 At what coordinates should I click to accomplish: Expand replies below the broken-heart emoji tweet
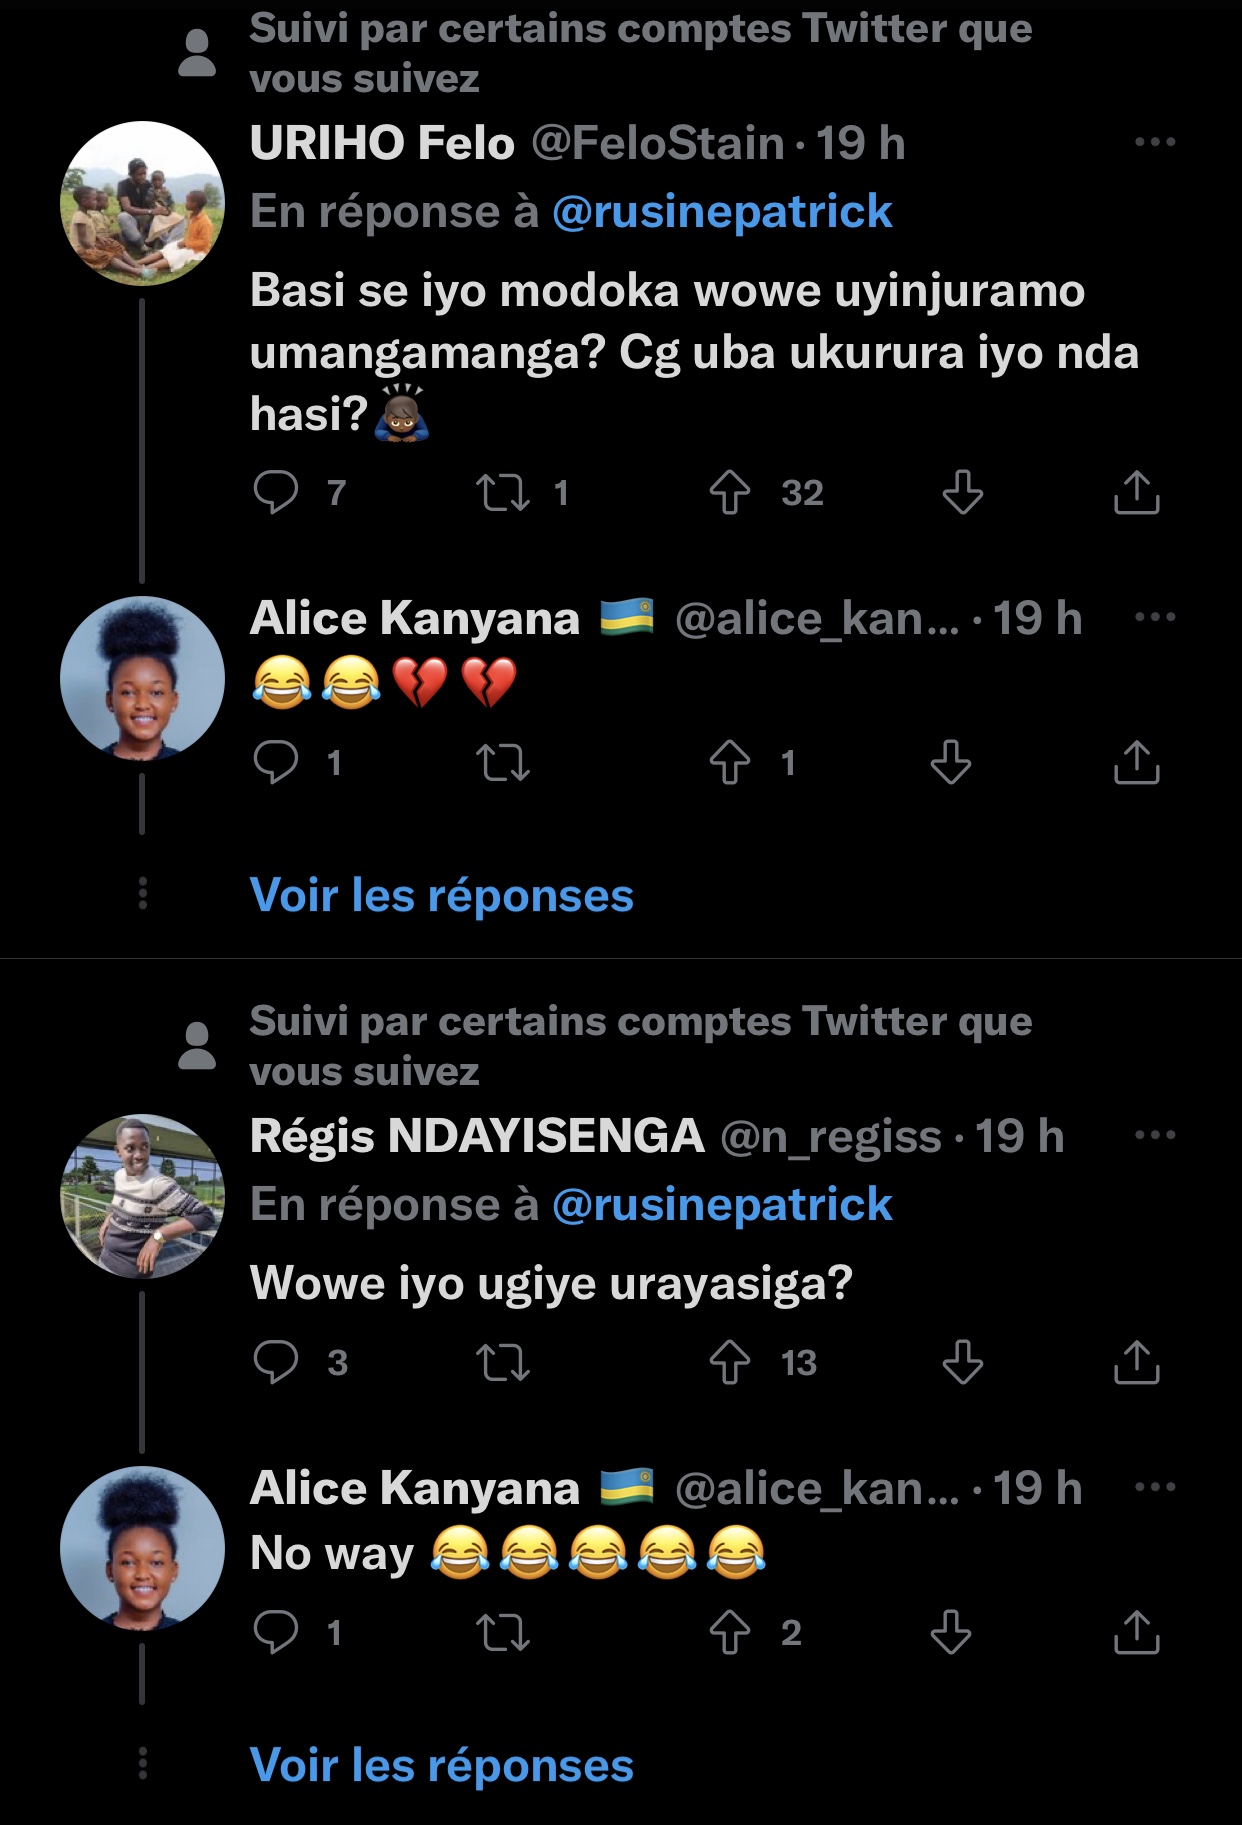(x=441, y=895)
